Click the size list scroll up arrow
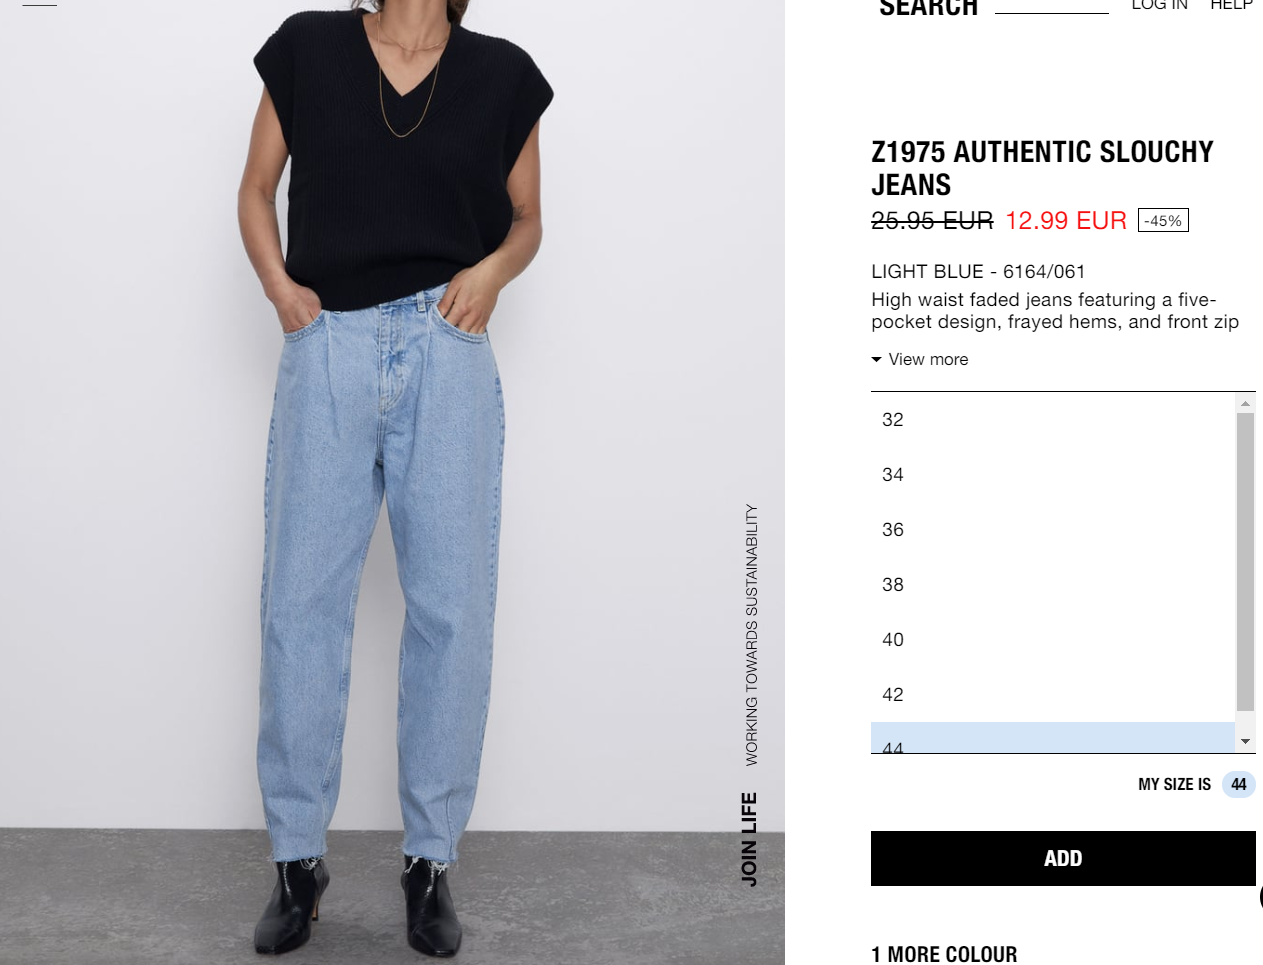 (1245, 403)
